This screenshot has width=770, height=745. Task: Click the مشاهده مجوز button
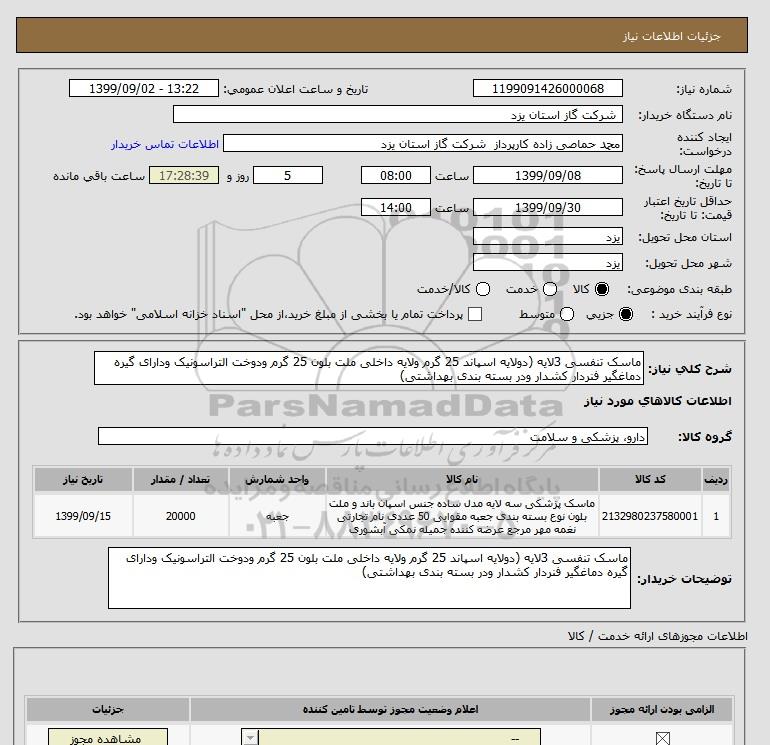point(108,737)
